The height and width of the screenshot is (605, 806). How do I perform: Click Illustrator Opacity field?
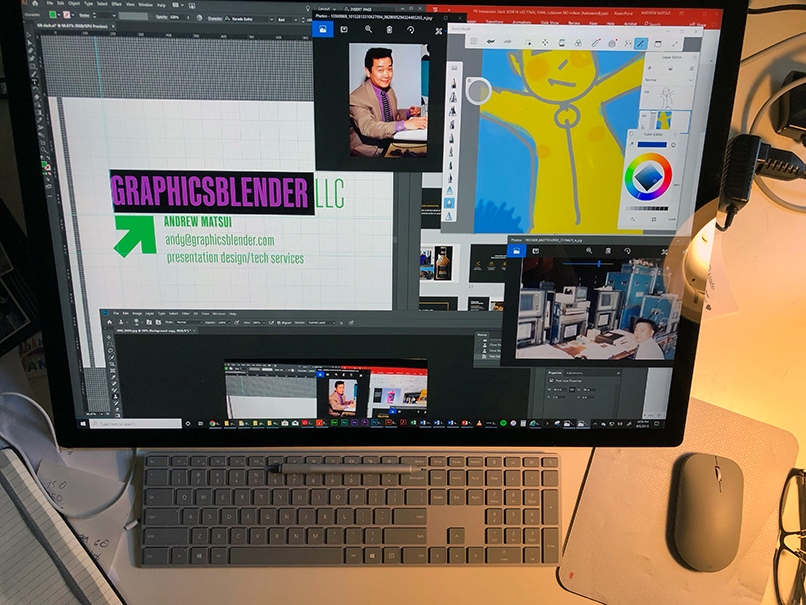[x=175, y=17]
